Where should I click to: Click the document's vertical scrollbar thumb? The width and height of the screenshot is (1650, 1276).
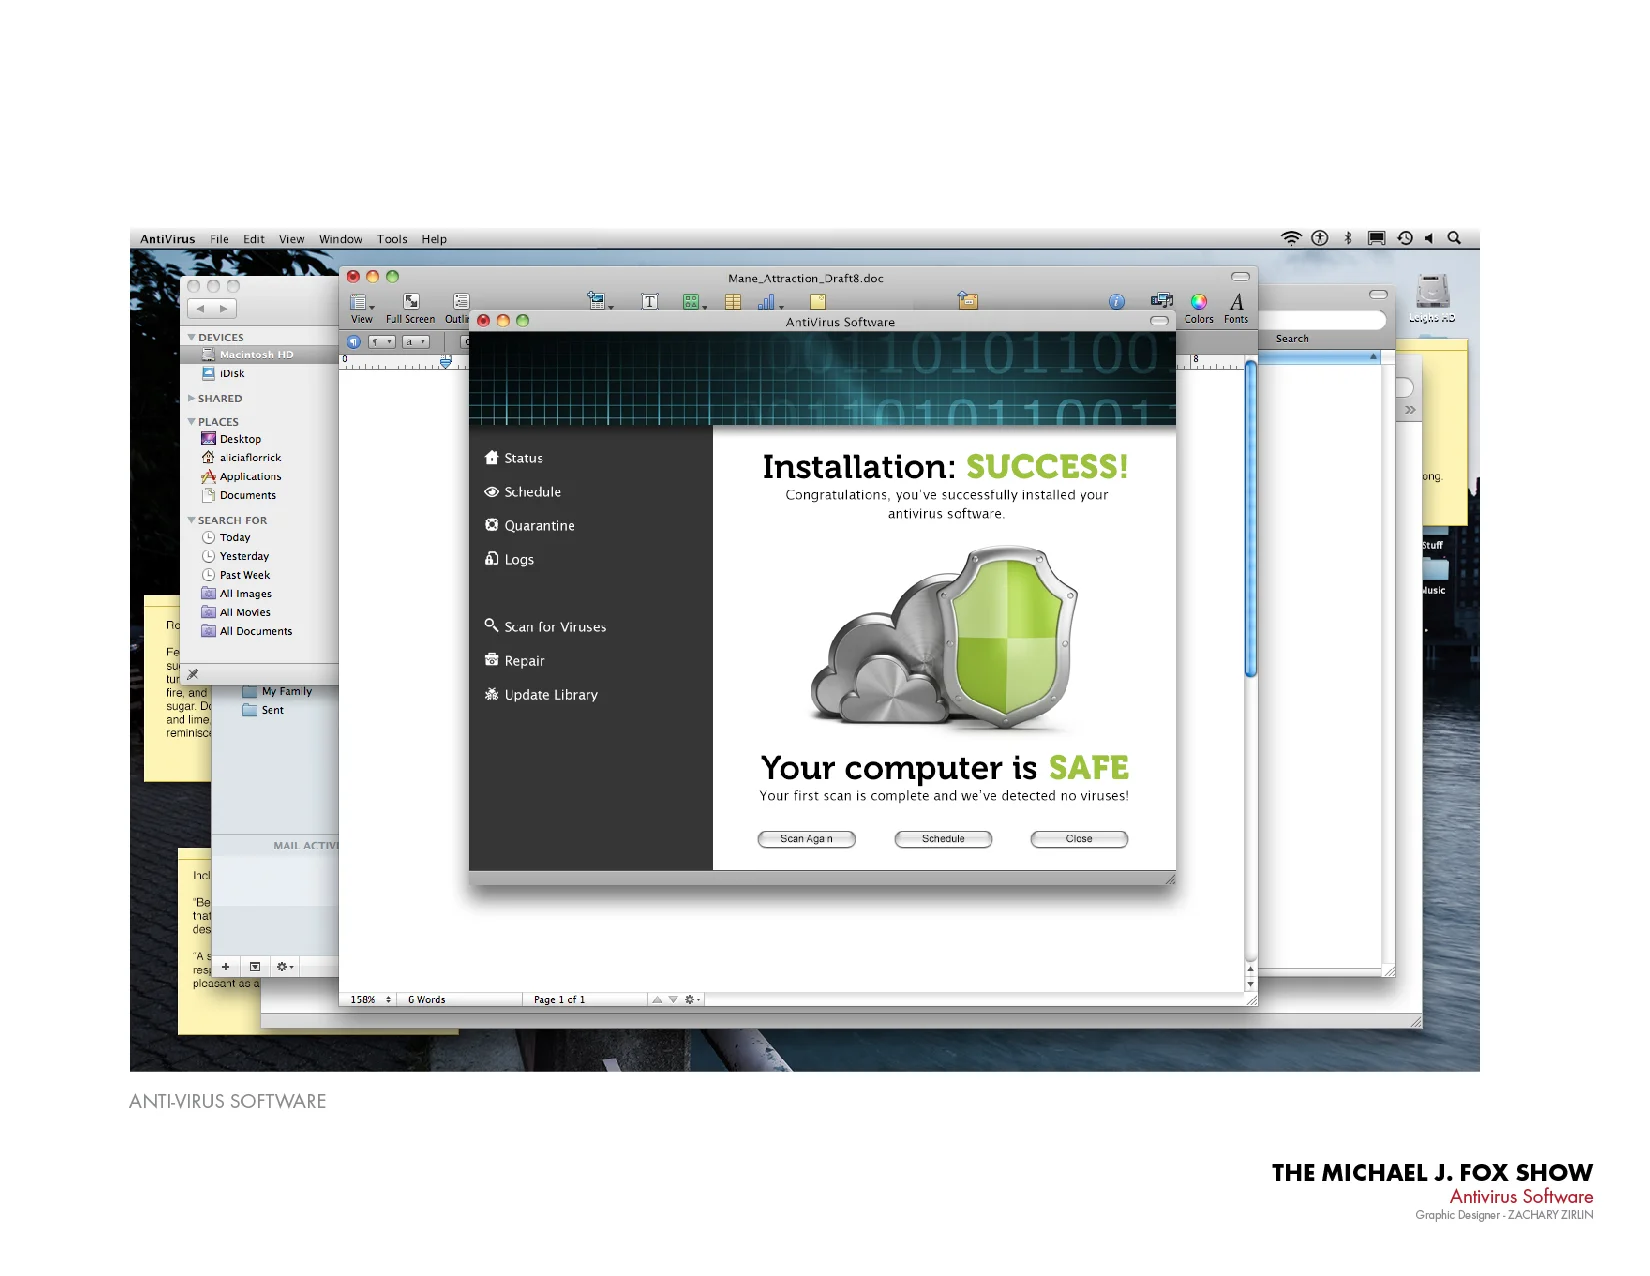coord(1250,518)
